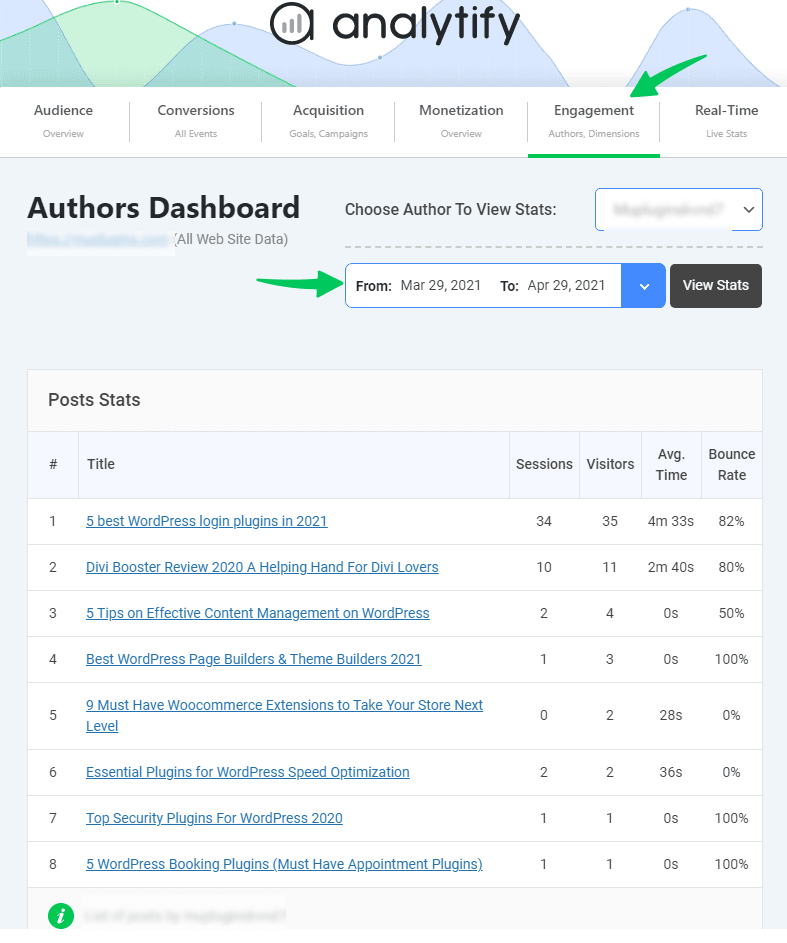Click the 2m 40s average time cell
The height and width of the screenshot is (943, 787).
pos(670,567)
